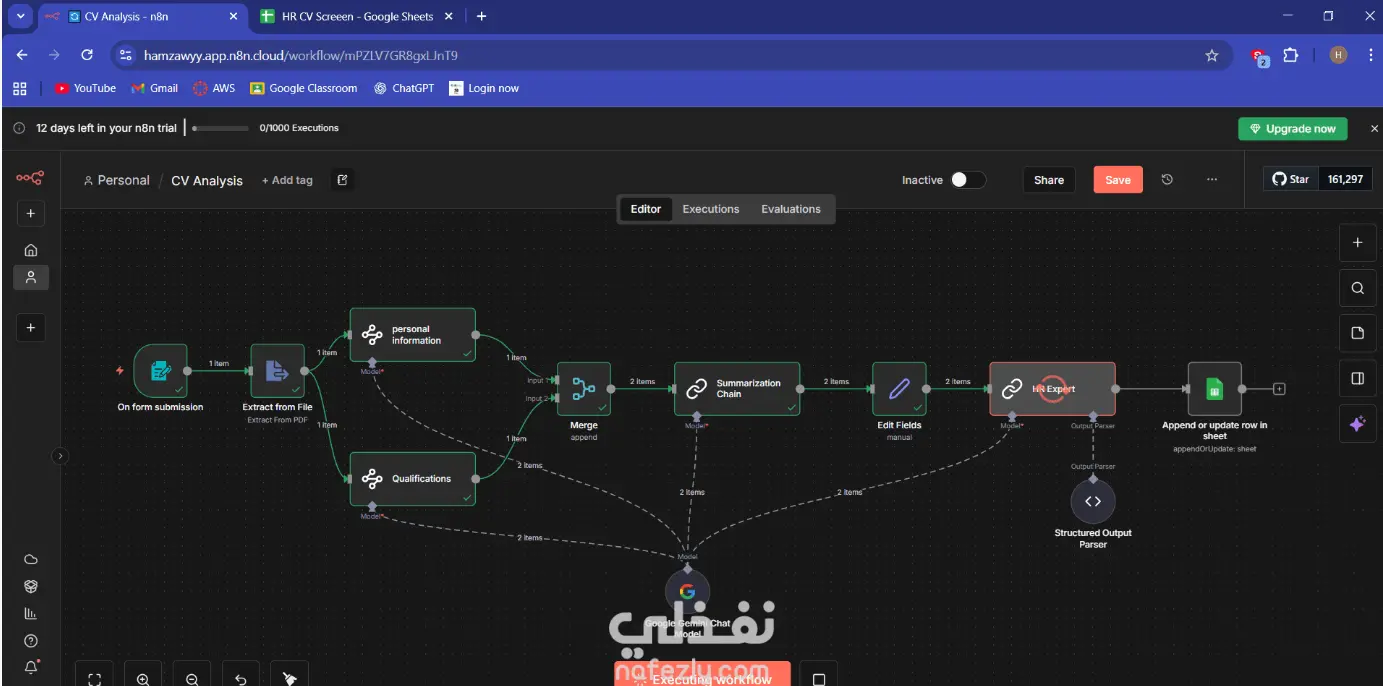Toggle the side panel layout icon
This screenshot has width=1383, height=686.
click(1357, 378)
